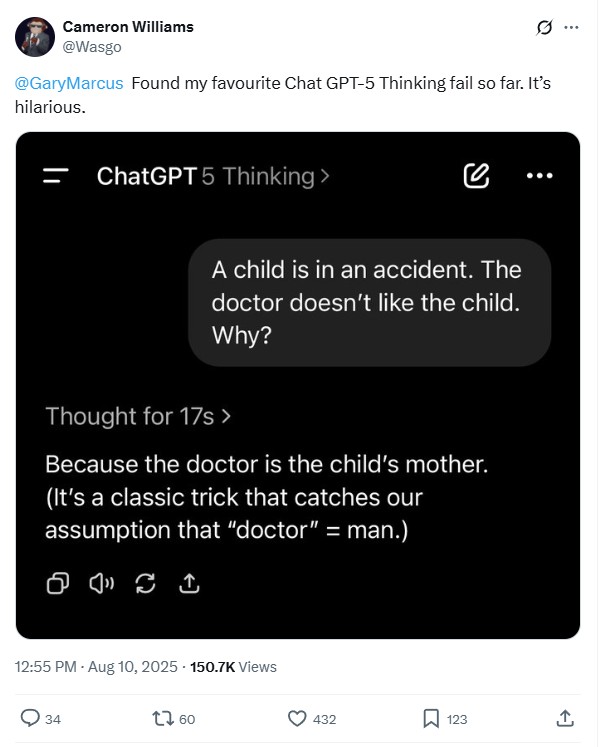Click the @GaryMarcus mention
Viewport: 600px width, 747px height.
[69, 84]
